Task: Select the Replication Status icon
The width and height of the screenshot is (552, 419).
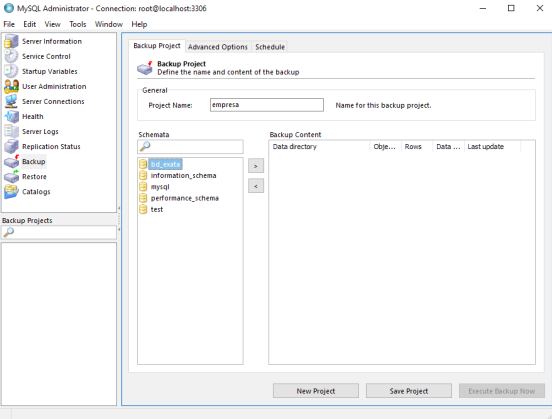Action: click(11, 146)
